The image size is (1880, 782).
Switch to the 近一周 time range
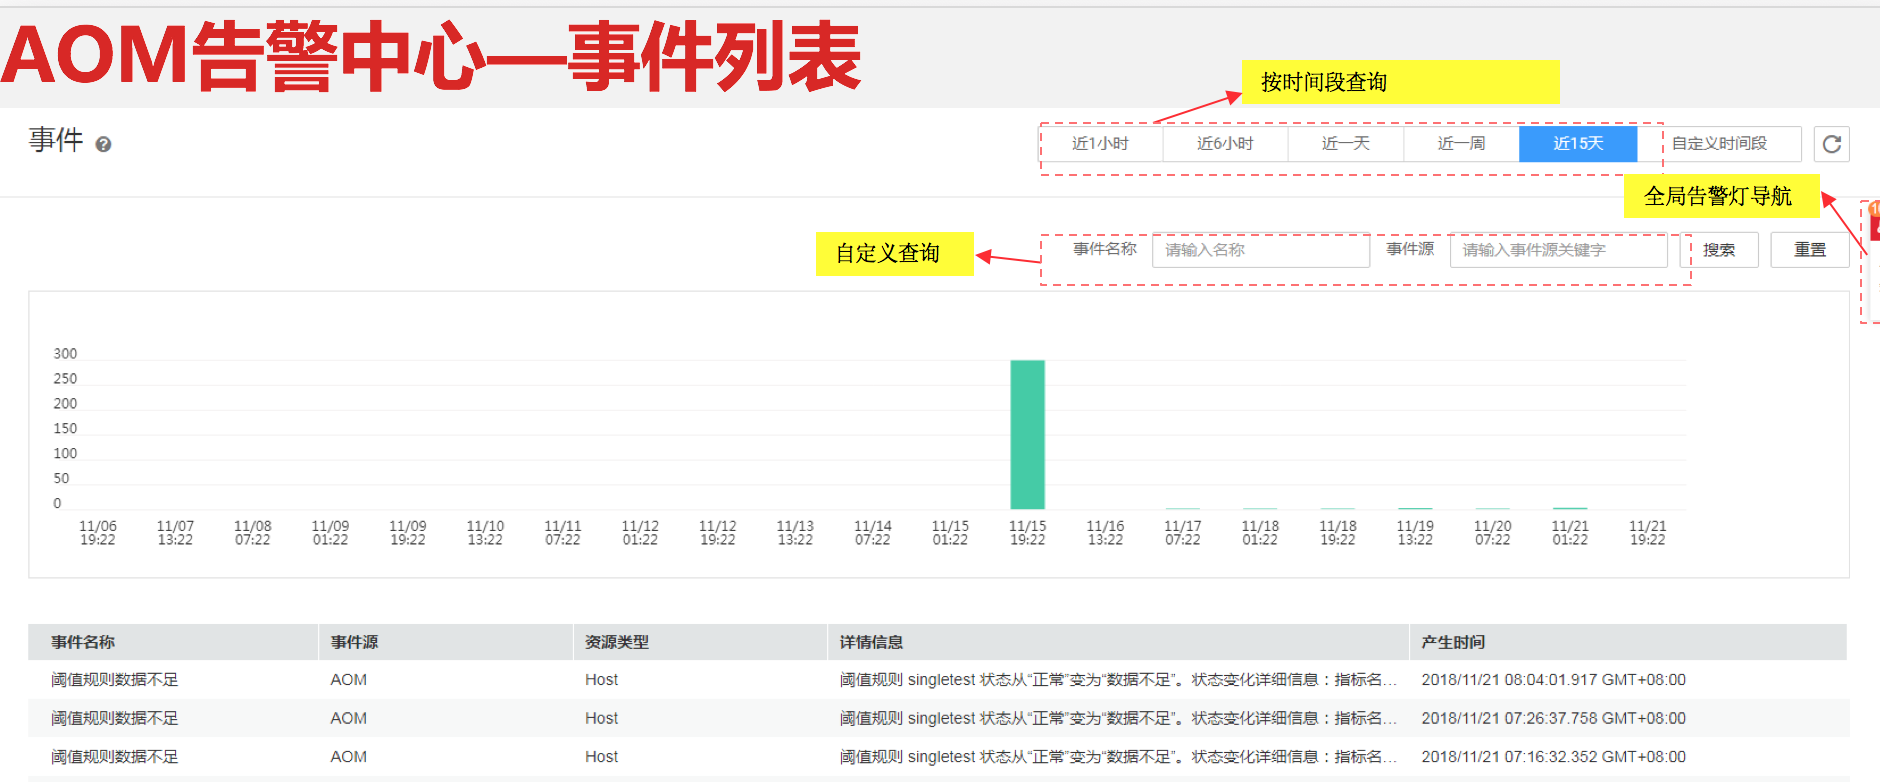(x=1461, y=144)
